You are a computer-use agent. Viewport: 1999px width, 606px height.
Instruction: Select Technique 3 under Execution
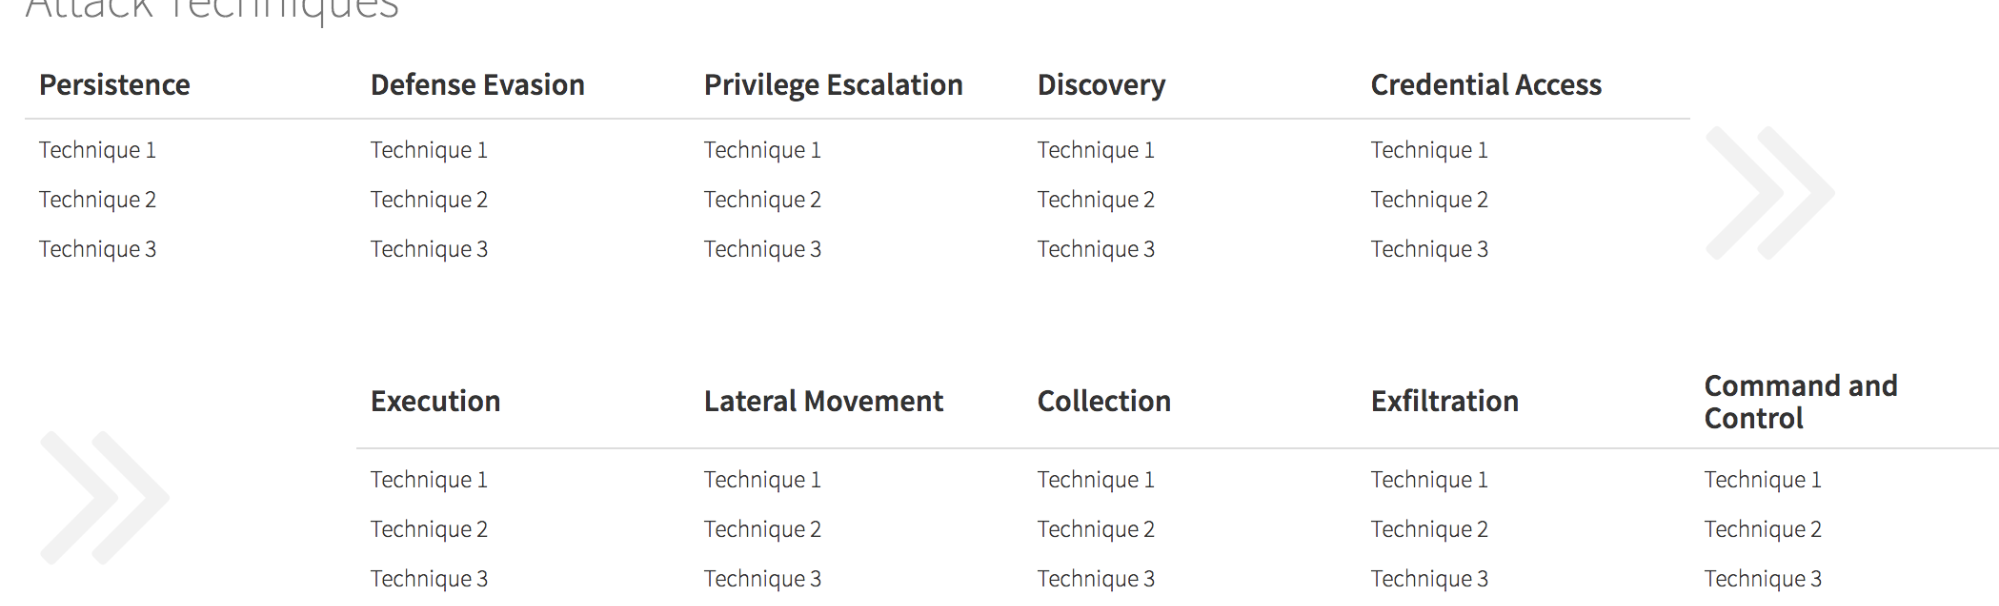pyautogui.click(x=429, y=579)
